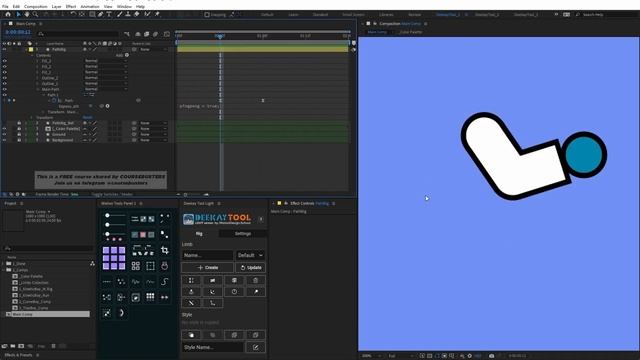The width and height of the screenshot is (640, 360).
Task: Hide the PathRig layer eye icon
Action: (4, 49)
